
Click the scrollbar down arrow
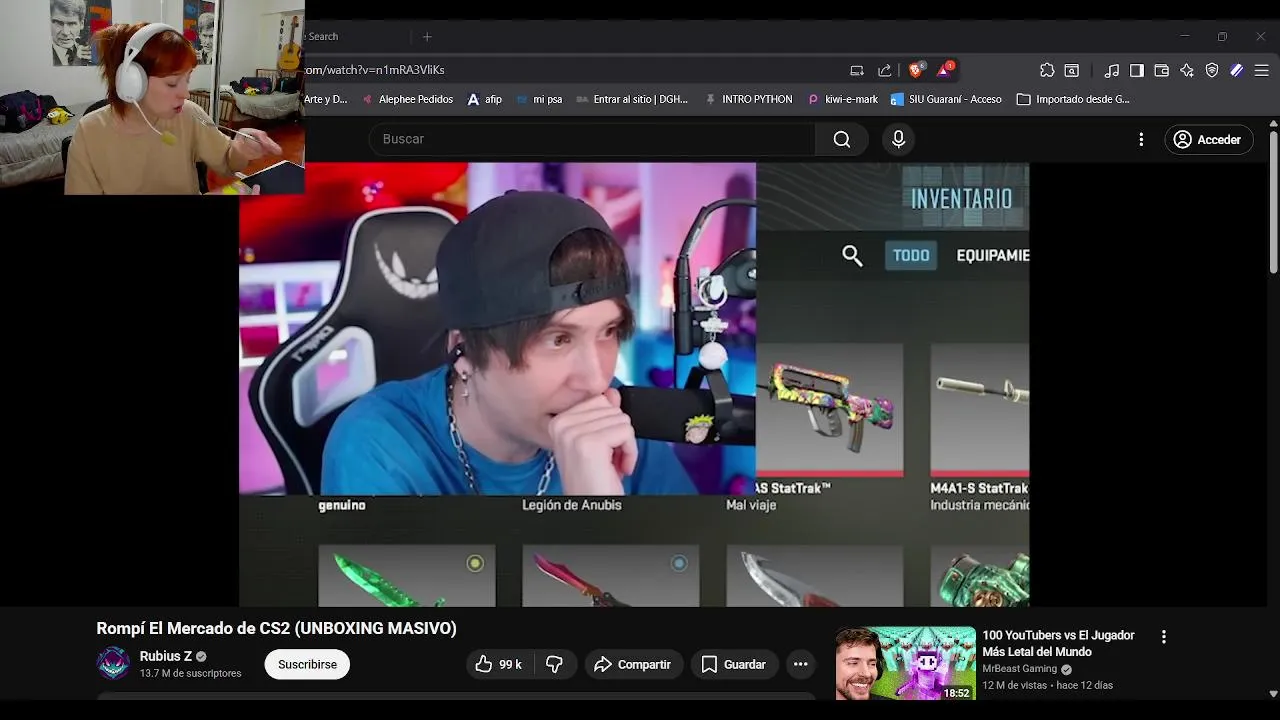[x=1273, y=693]
